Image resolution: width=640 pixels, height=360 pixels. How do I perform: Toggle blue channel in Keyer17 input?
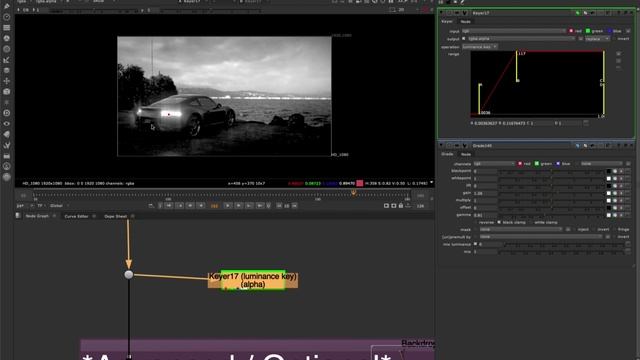610,31
